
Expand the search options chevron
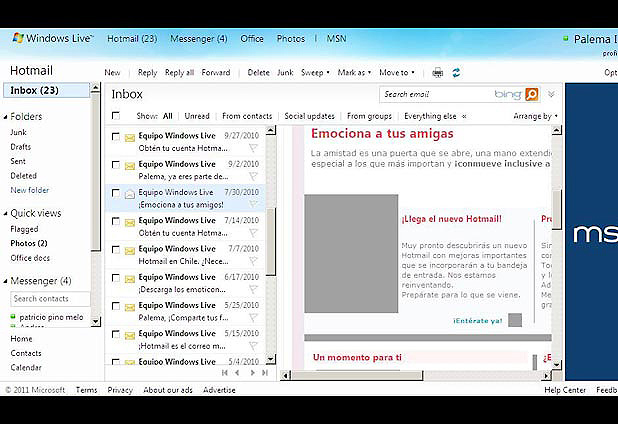pyautogui.click(x=551, y=94)
